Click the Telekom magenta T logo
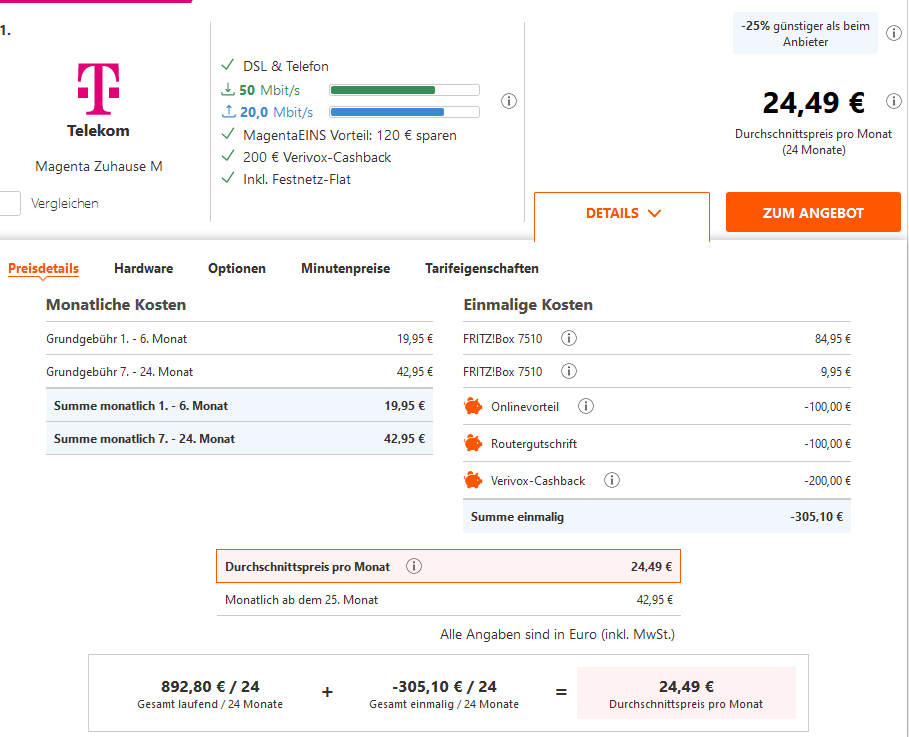The width and height of the screenshot is (909, 737). pyautogui.click(x=99, y=89)
